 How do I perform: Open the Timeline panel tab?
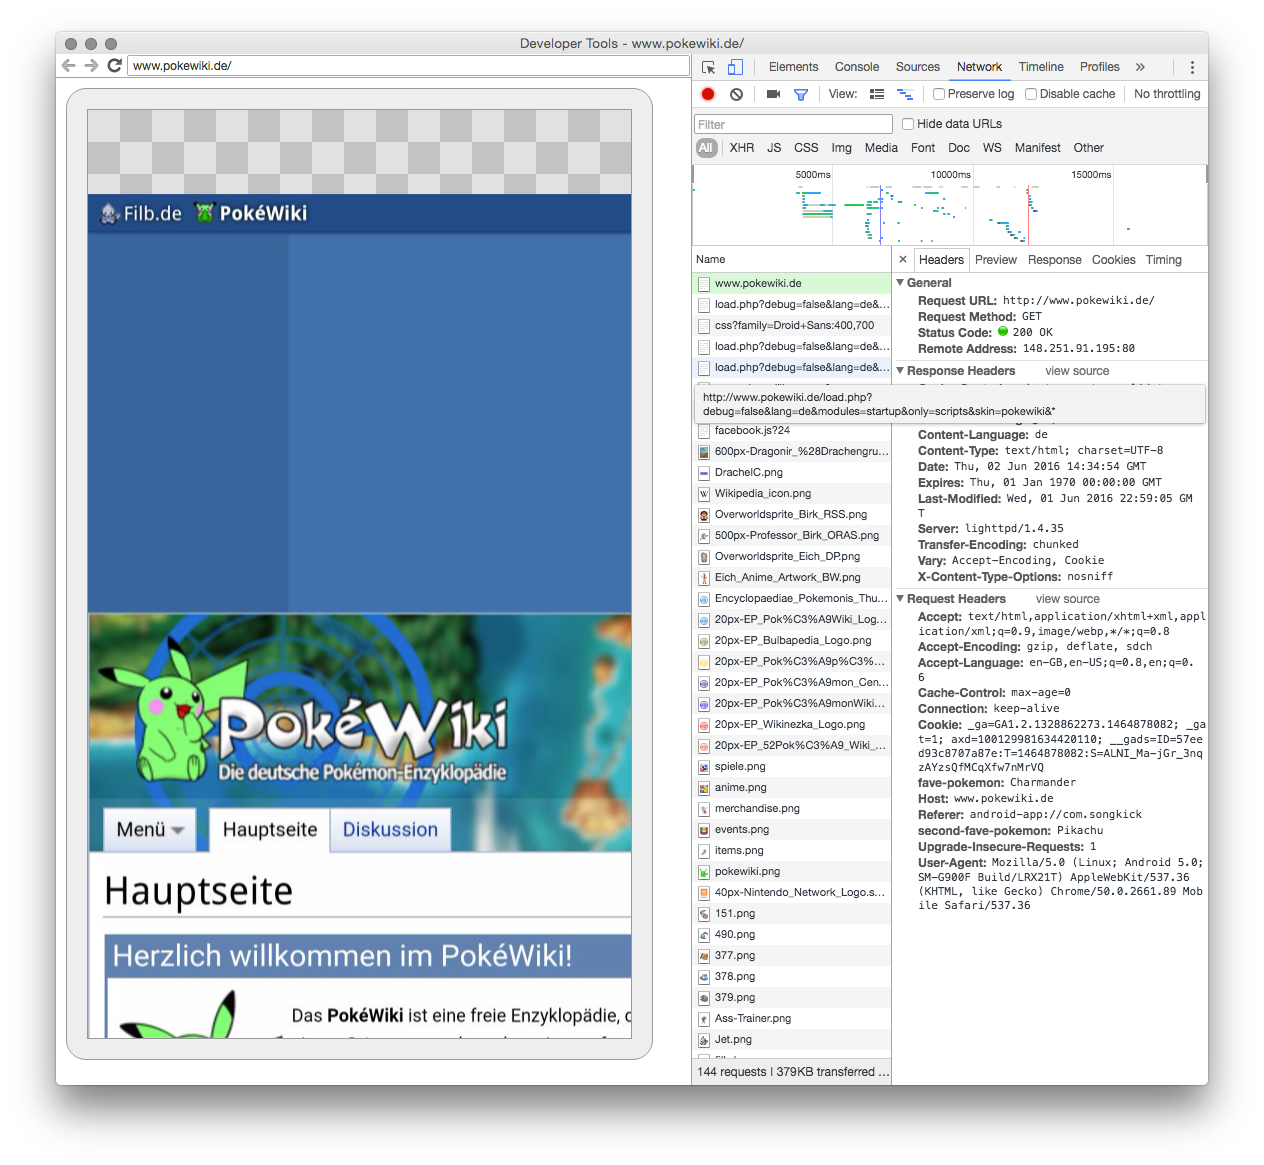pos(1041,67)
